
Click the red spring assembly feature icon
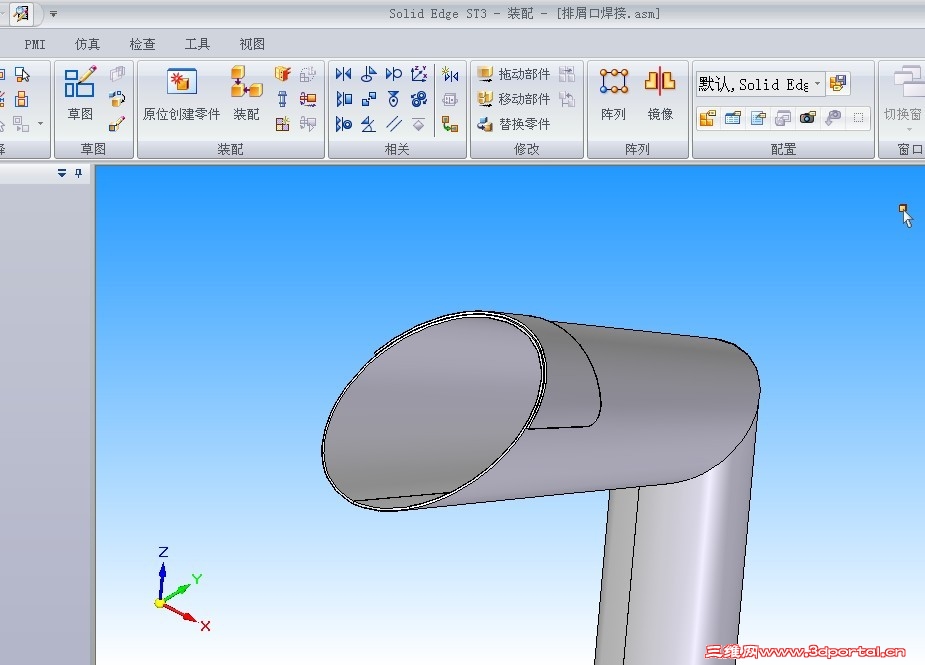point(307,99)
